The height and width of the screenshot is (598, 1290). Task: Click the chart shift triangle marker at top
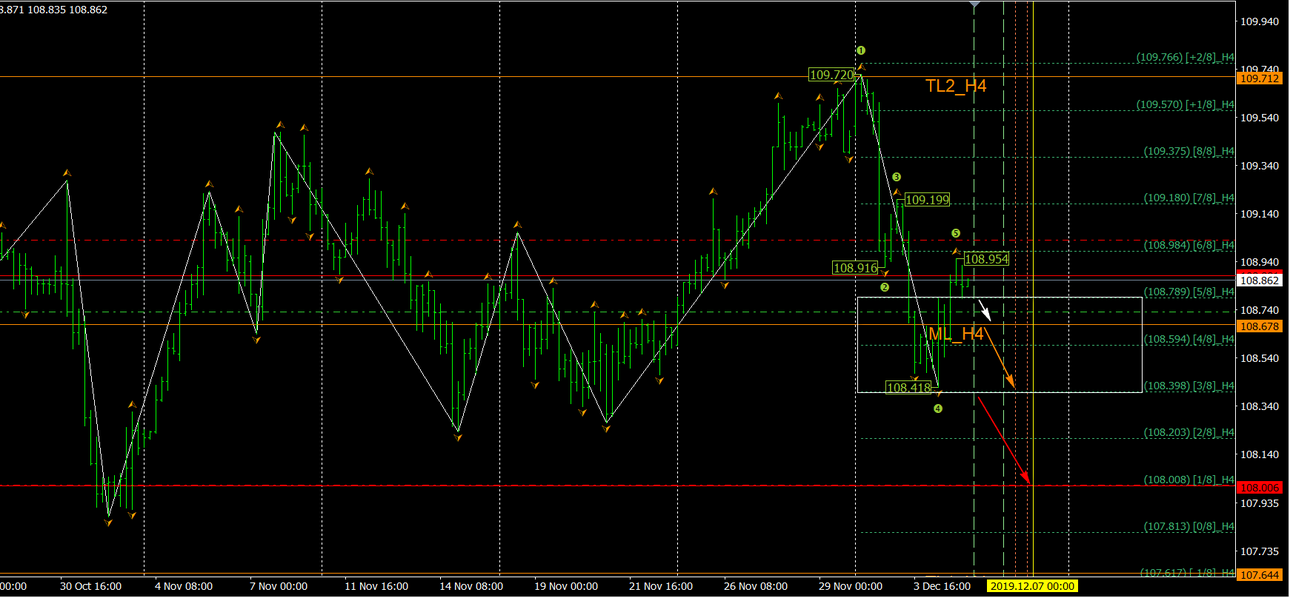click(x=975, y=5)
